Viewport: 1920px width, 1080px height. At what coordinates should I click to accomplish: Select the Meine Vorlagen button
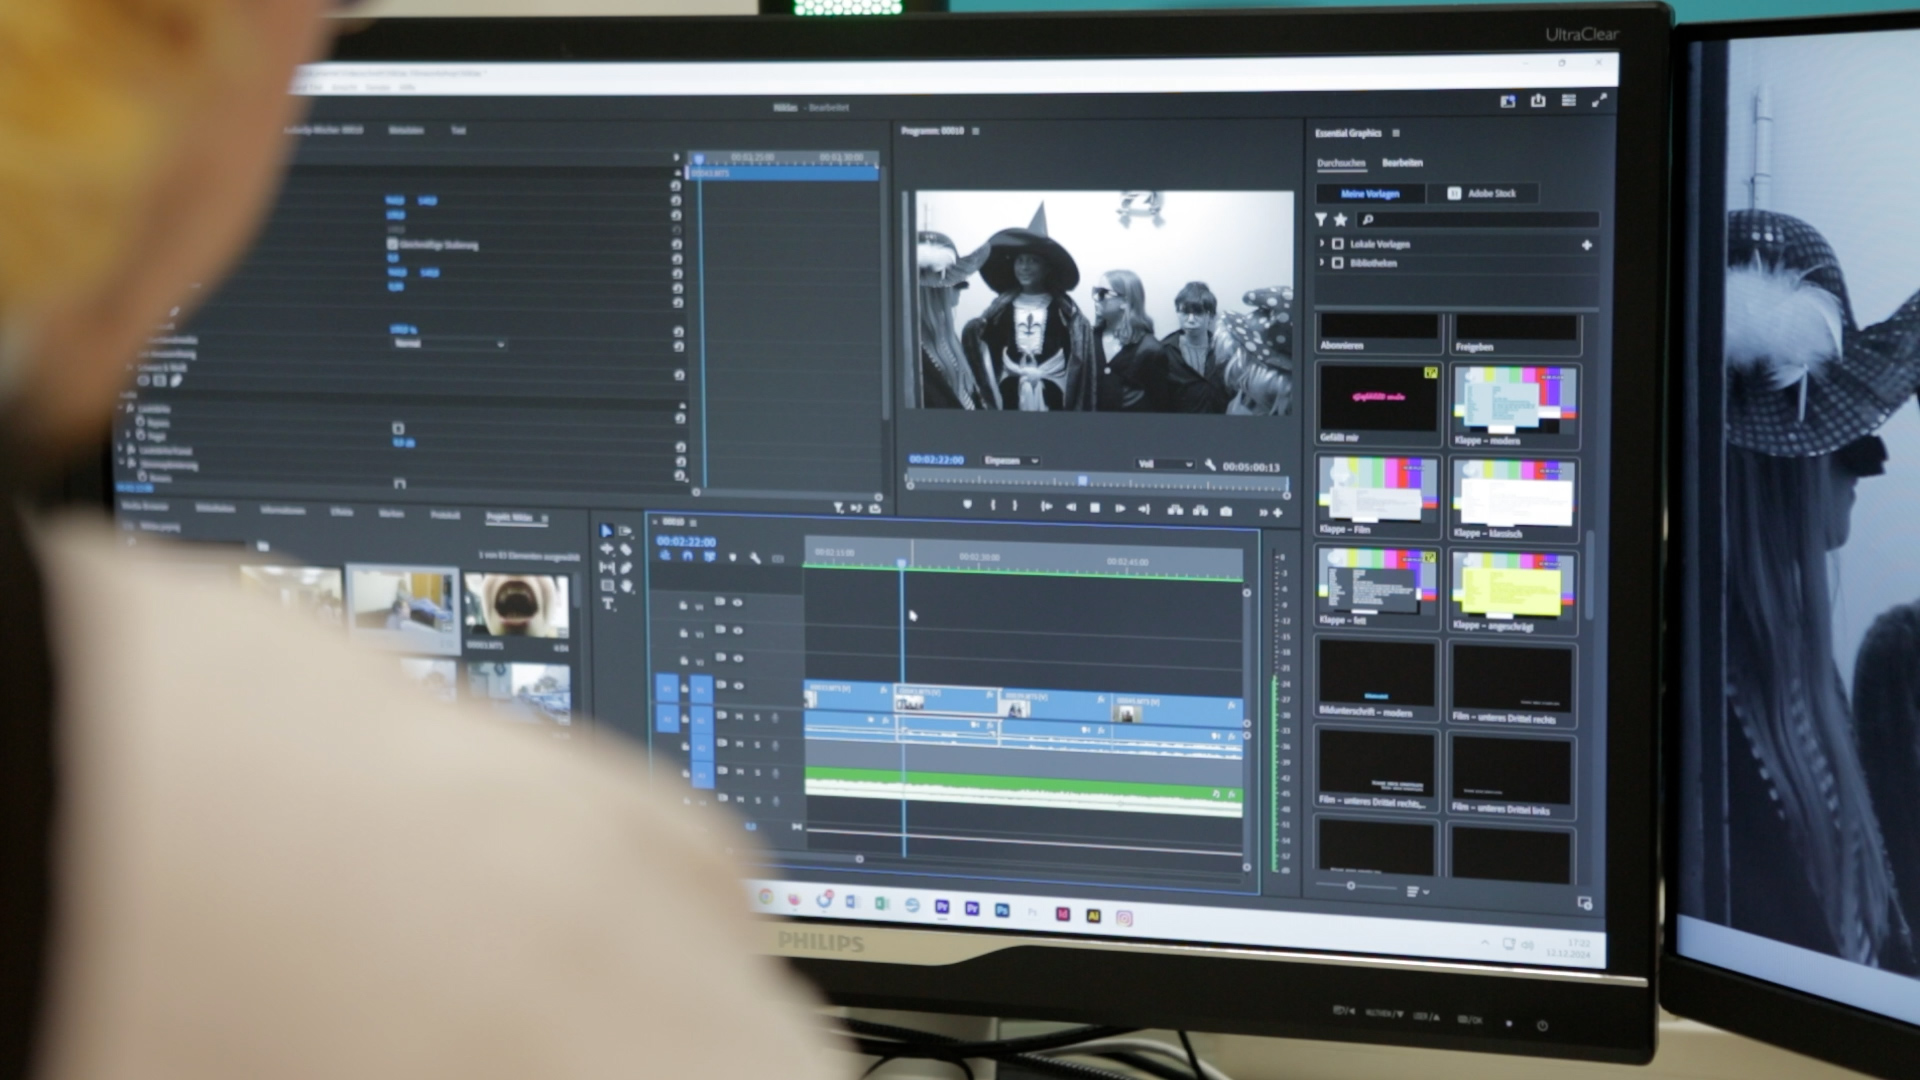(x=1369, y=193)
